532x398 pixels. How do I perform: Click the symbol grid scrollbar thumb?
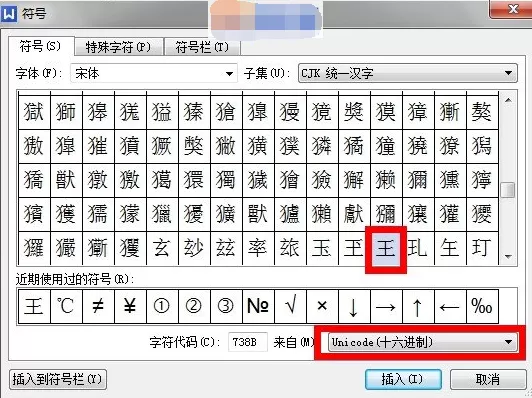pos(508,190)
